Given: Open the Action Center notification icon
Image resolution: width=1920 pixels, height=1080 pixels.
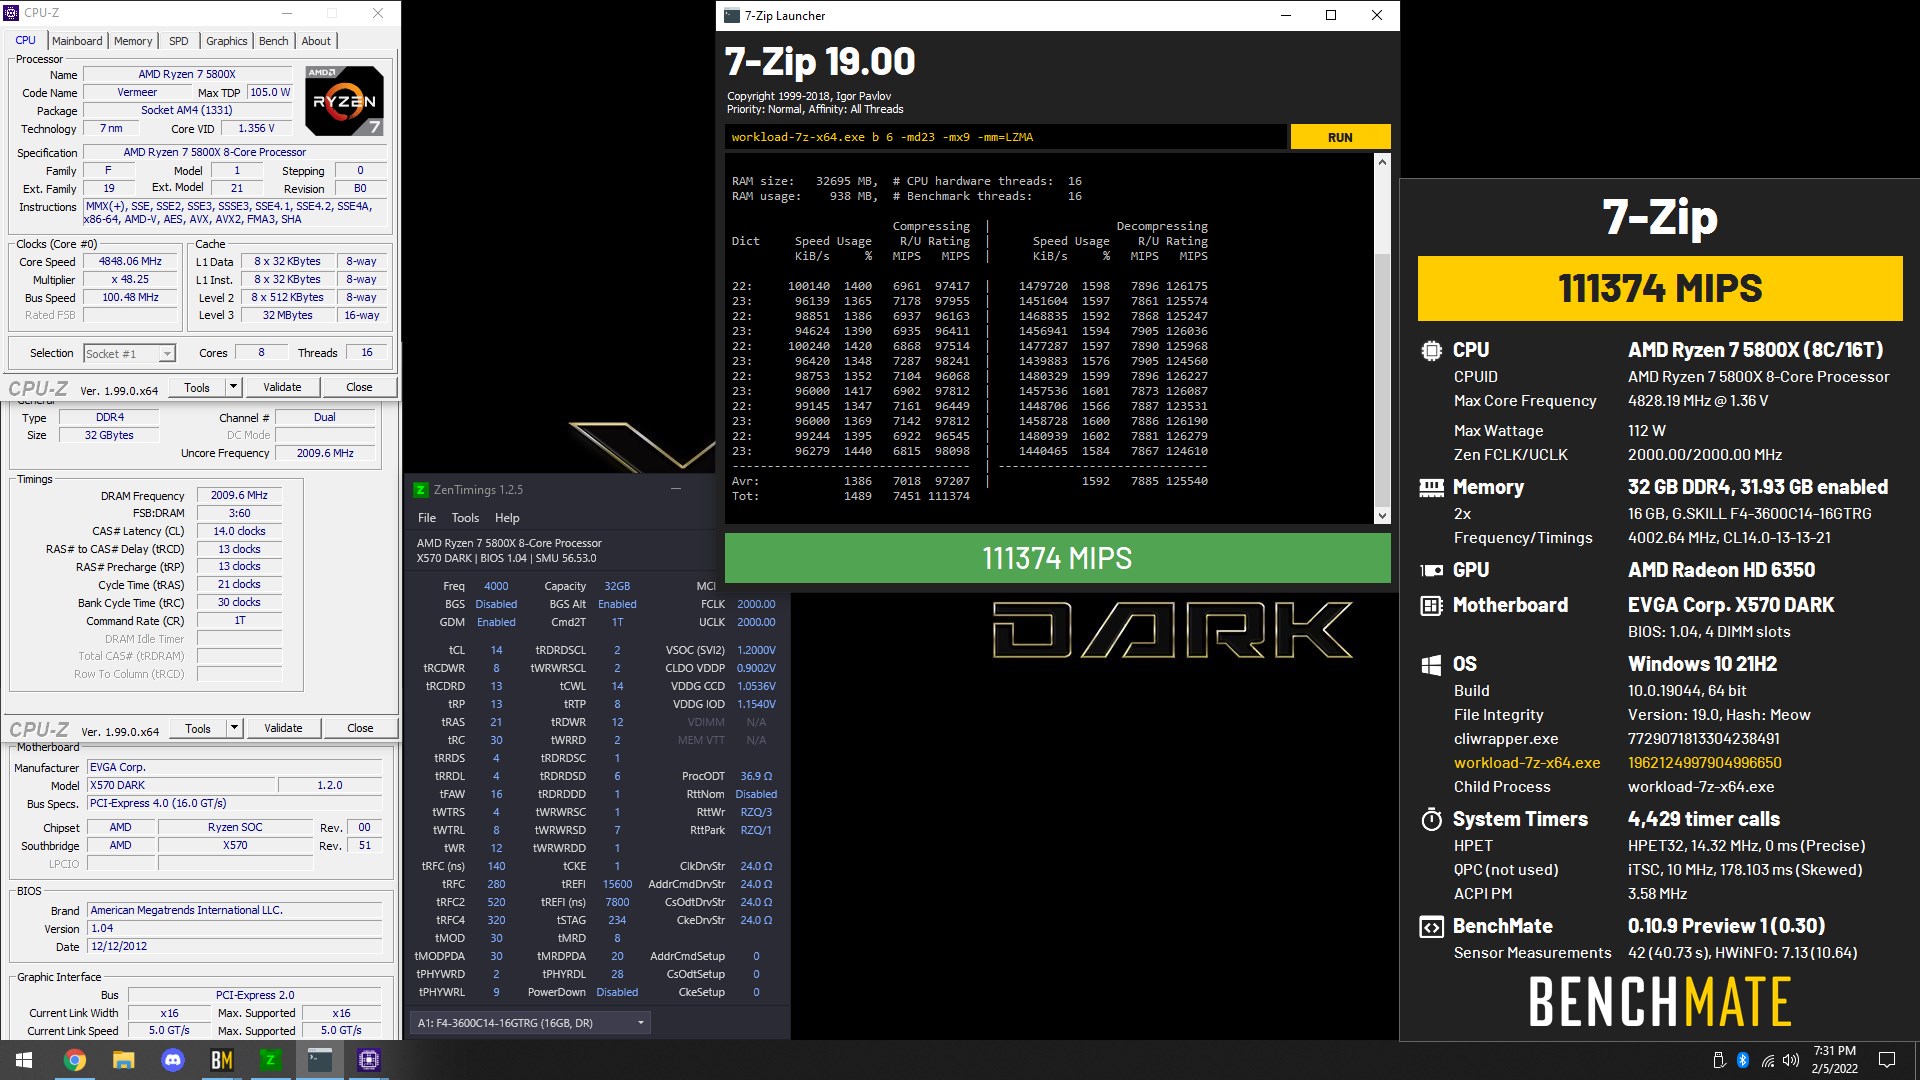Looking at the screenshot, I should [1887, 1060].
